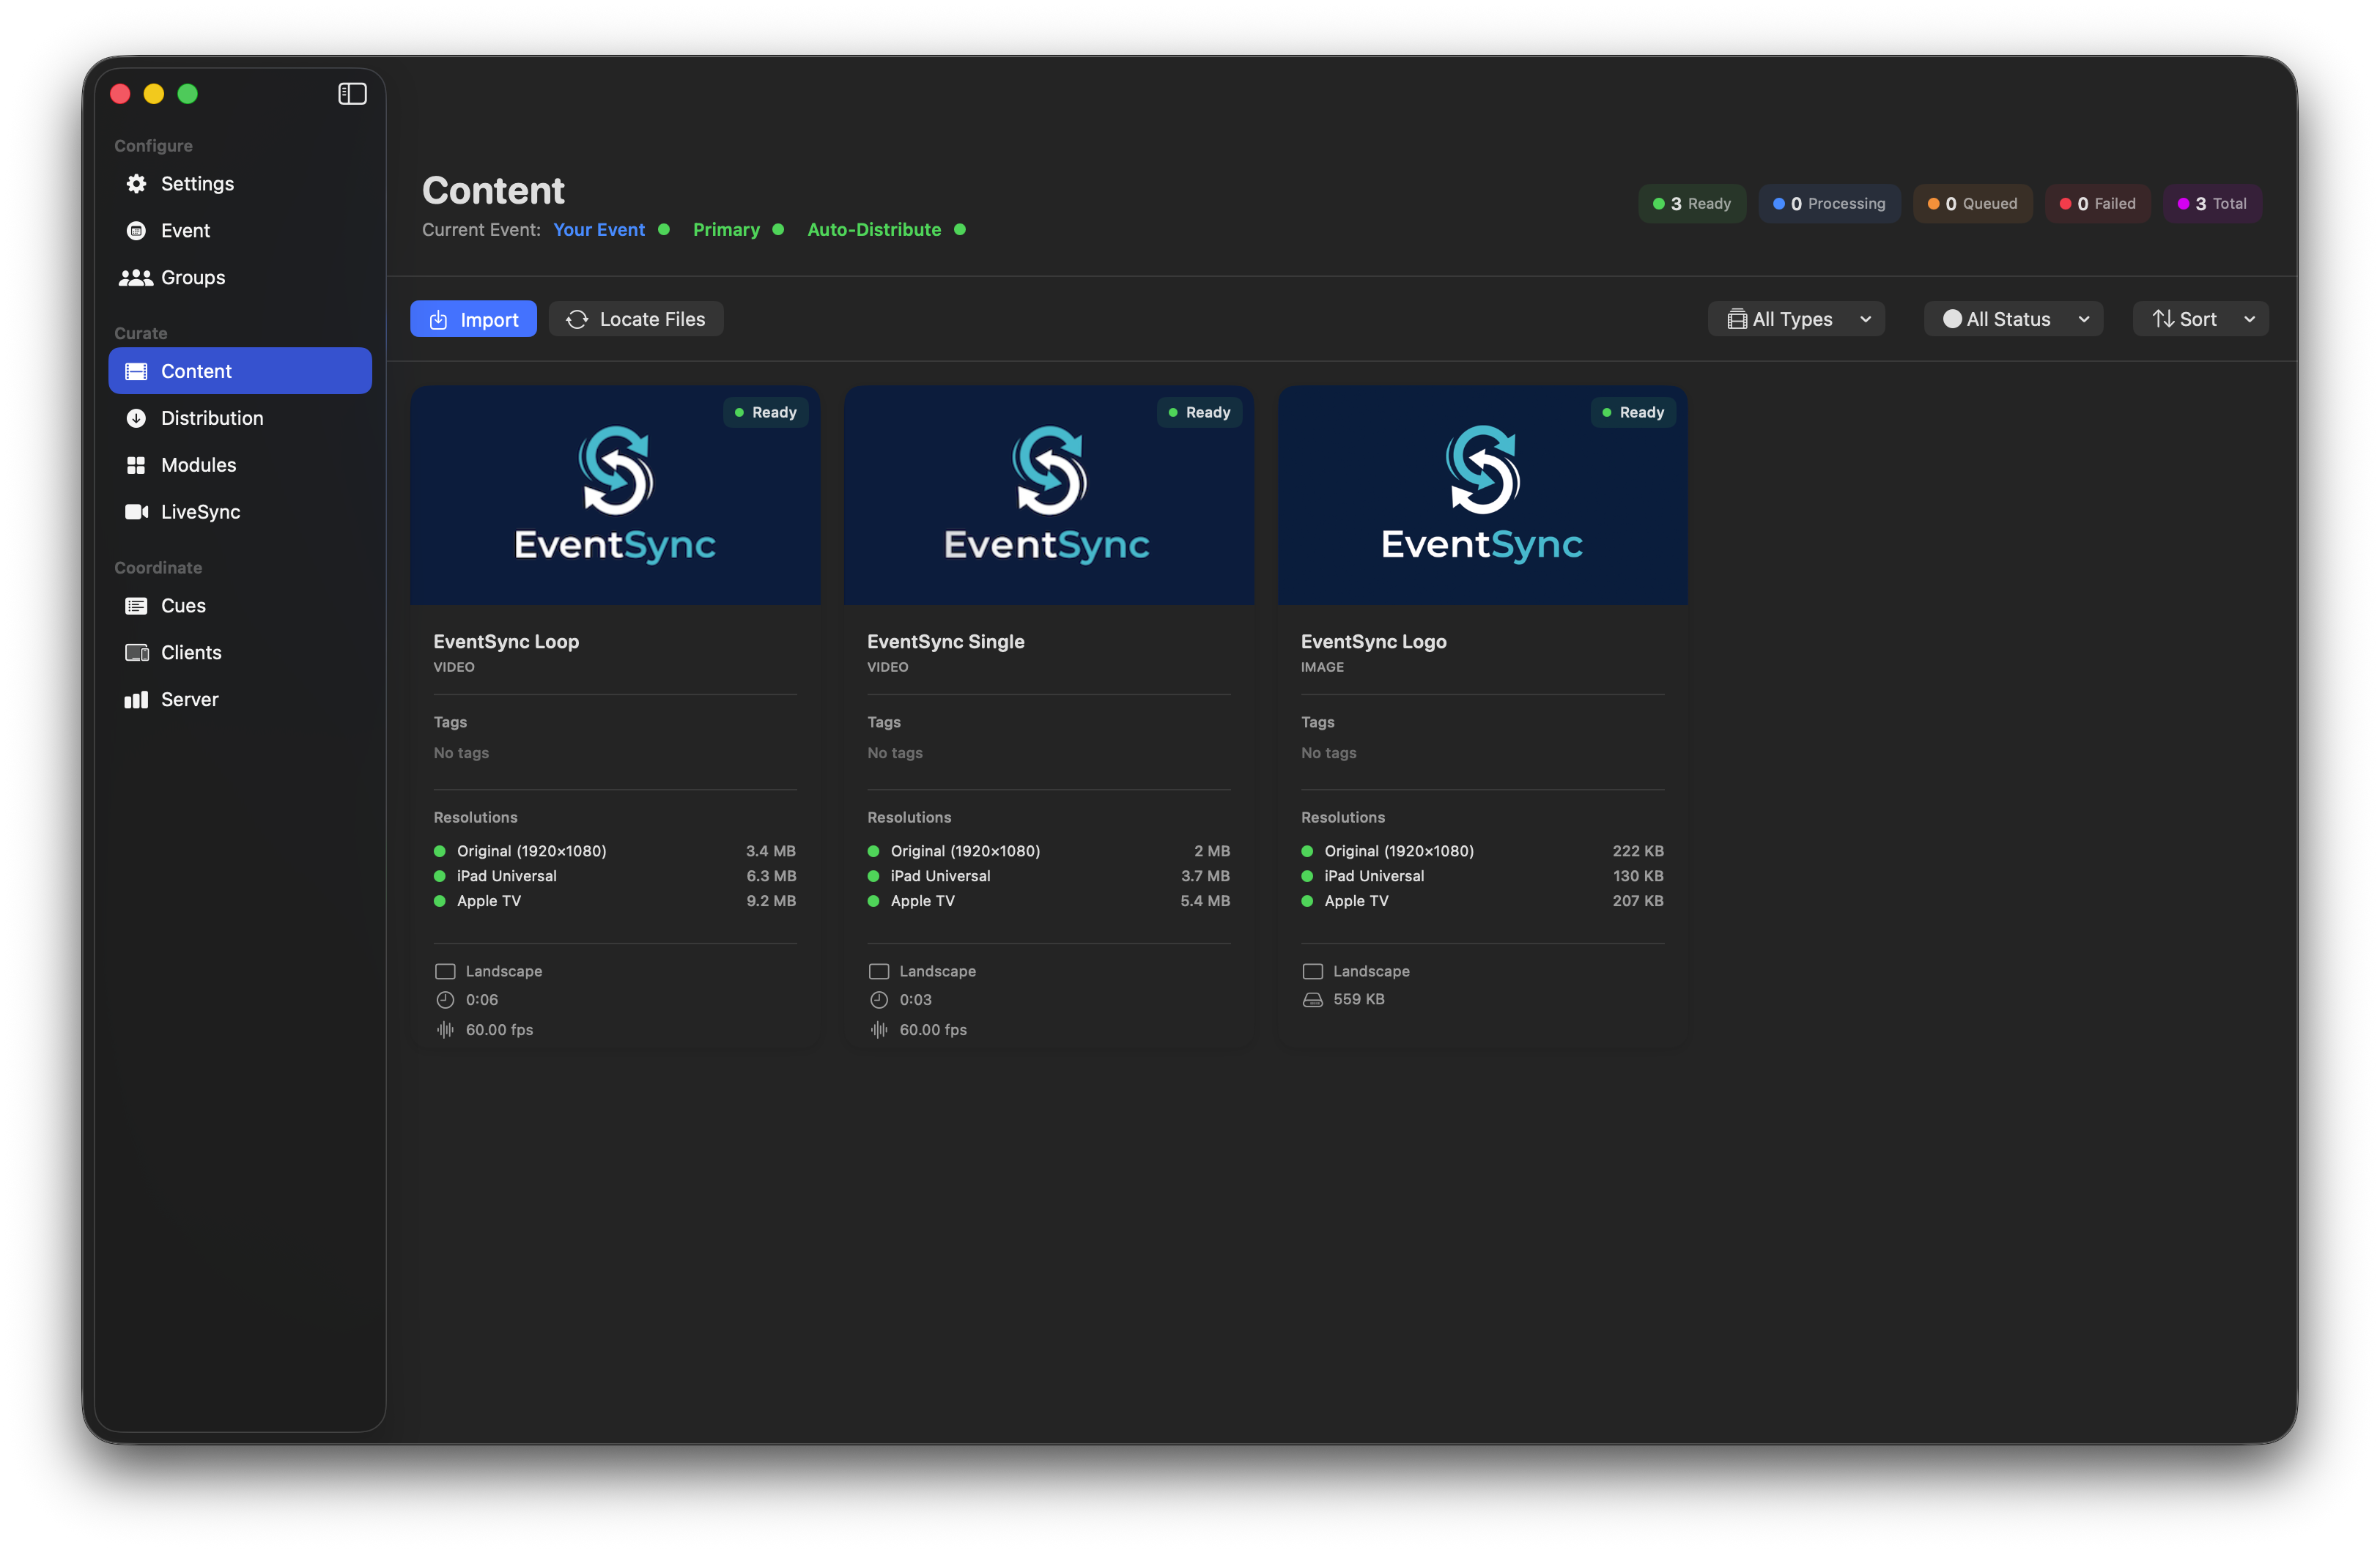The height and width of the screenshot is (1553, 2380).
Task: Open the Server stats icon
Action: tap(137, 699)
